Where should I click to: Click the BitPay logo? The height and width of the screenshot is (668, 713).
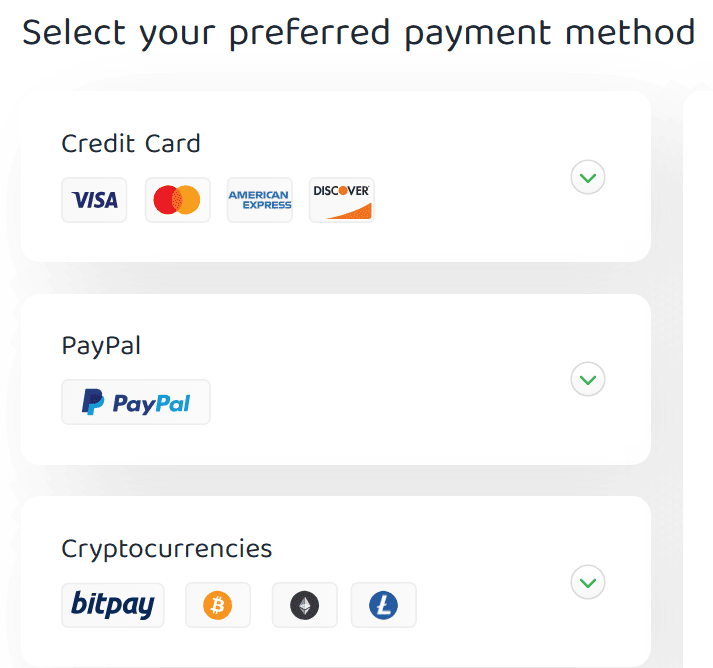tap(112, 605)
